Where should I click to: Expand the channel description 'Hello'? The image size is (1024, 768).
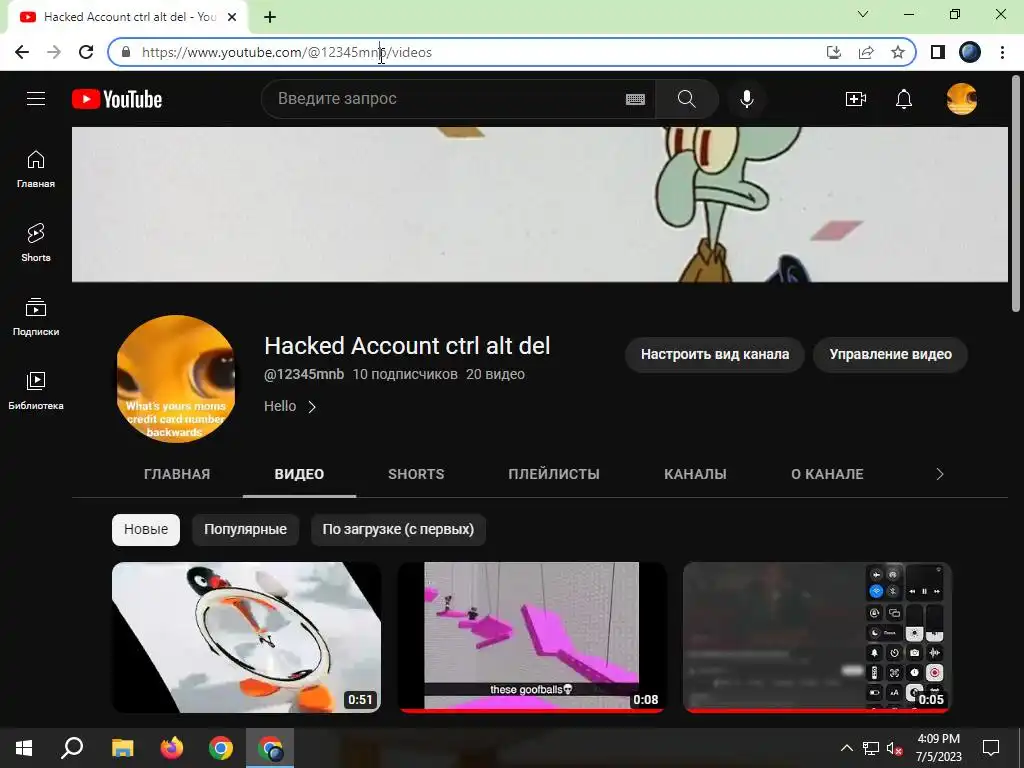click(x=291, y=406)
